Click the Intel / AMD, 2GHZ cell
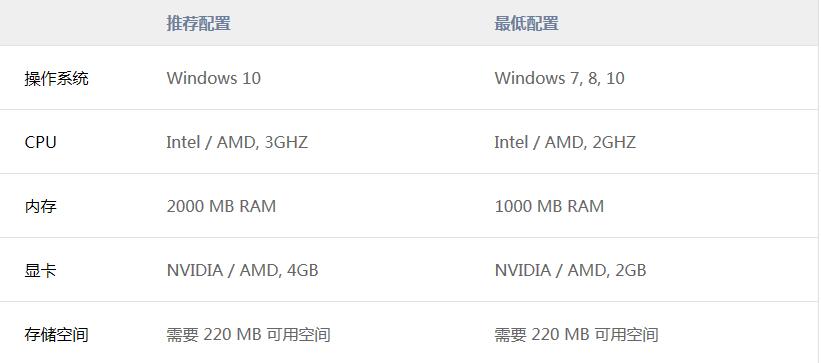Screen dimensions: 821x363 565,142
